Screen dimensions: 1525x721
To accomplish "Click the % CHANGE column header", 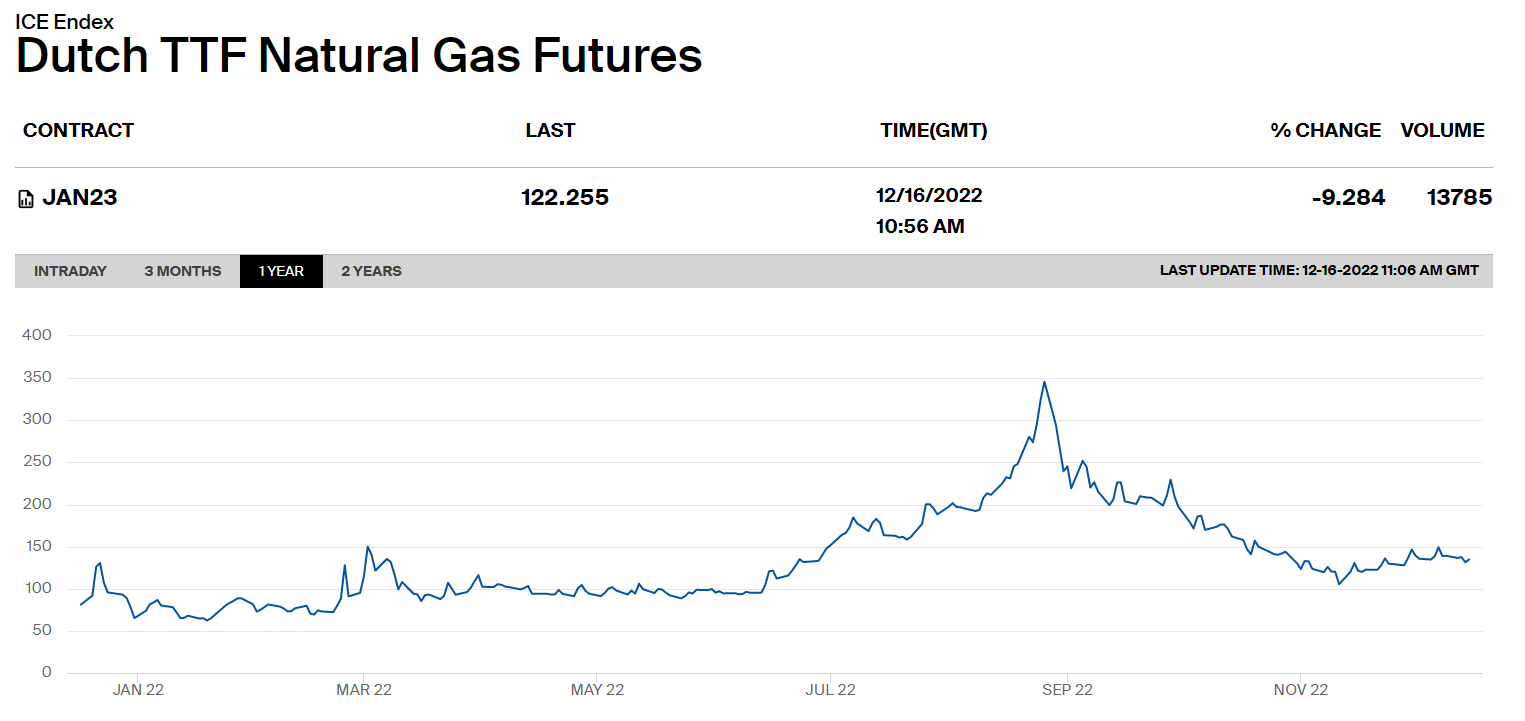I will click(x=1325, y=130).
